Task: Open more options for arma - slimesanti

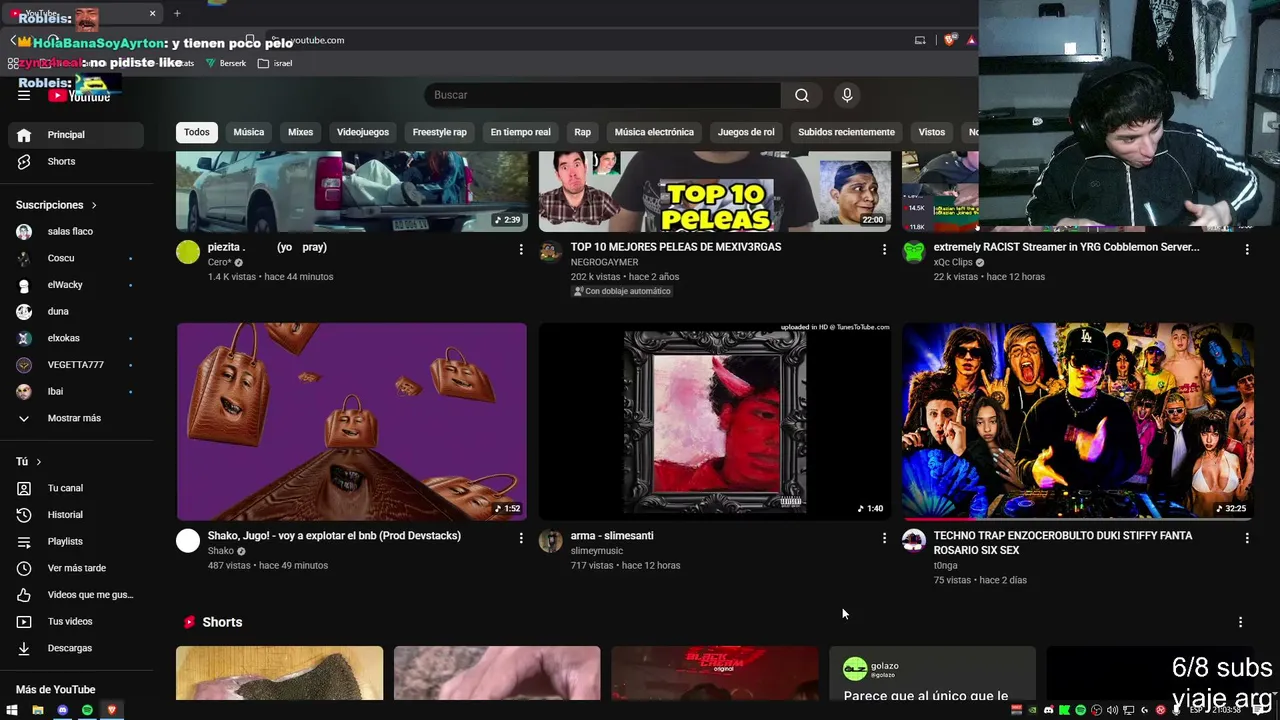Action: 884,538
